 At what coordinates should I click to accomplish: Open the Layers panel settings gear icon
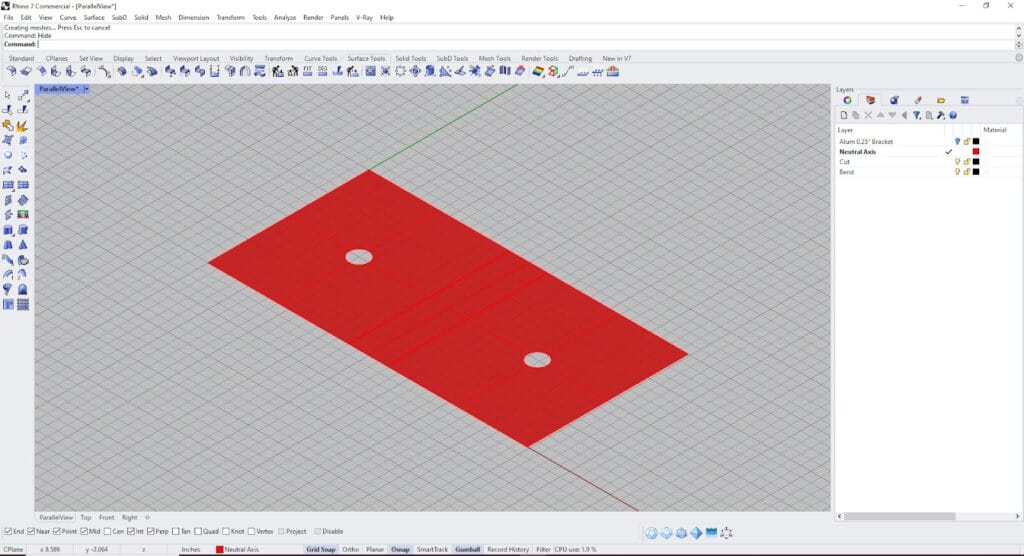[x=941, y=115]
